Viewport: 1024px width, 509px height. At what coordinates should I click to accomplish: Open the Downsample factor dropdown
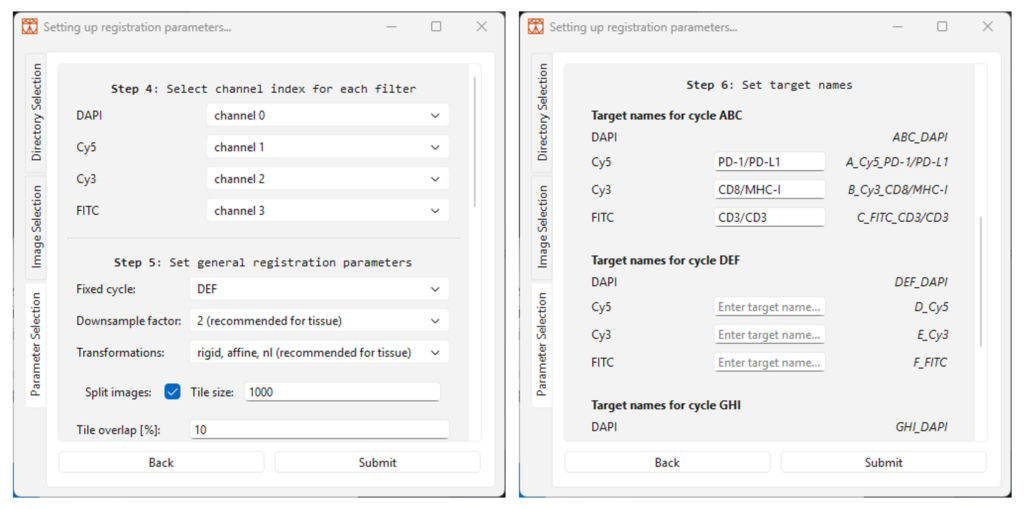317,321
